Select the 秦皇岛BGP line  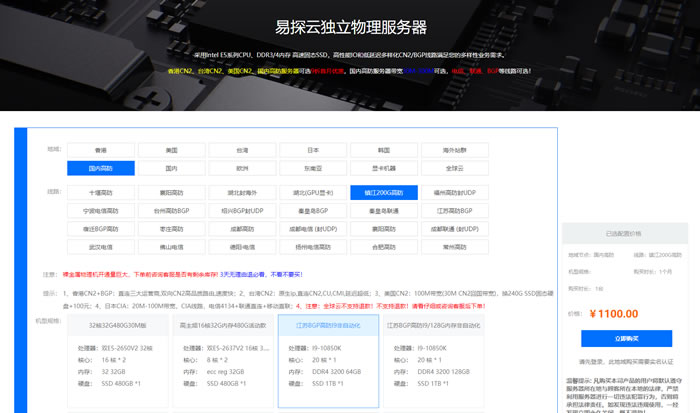coord(313,211)
